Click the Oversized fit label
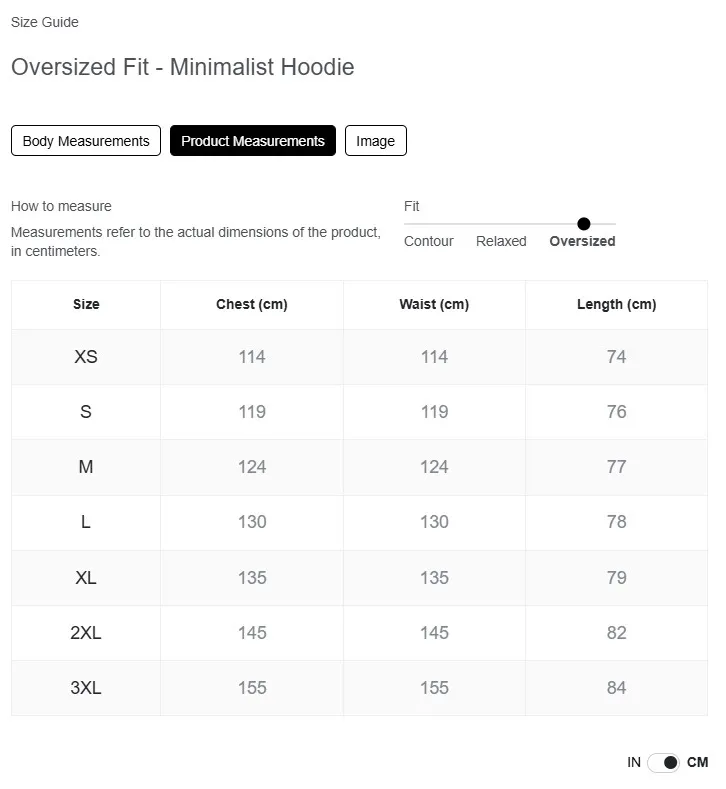 click(x=582, y=242)
